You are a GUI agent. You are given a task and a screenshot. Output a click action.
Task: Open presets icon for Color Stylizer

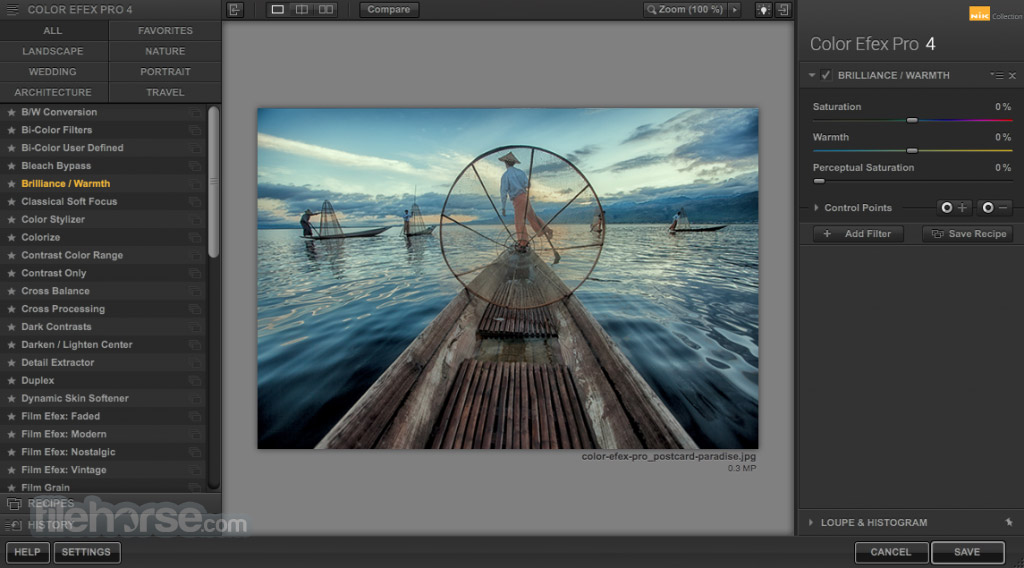pos(195,219)
